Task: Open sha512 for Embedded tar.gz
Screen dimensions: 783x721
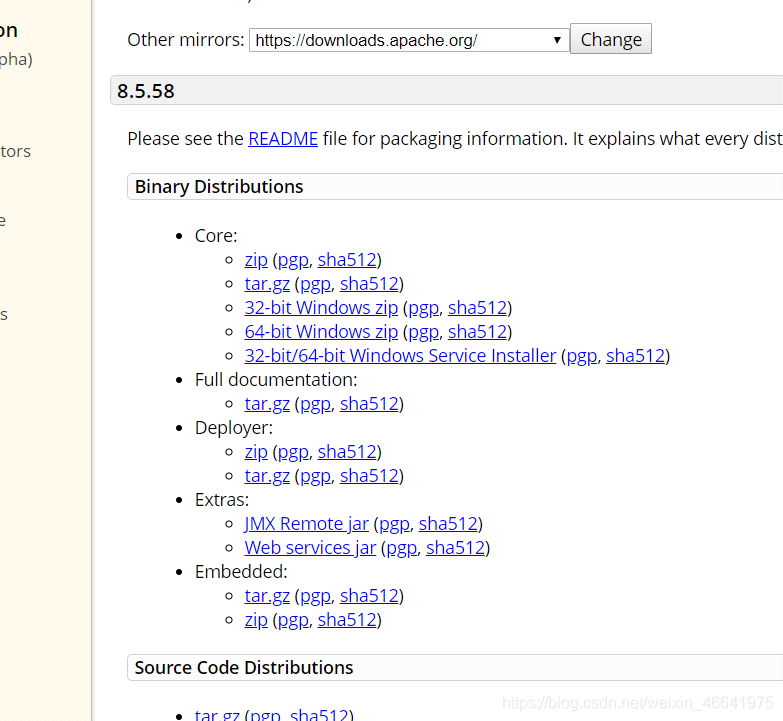Action: [x=369, y=596]
